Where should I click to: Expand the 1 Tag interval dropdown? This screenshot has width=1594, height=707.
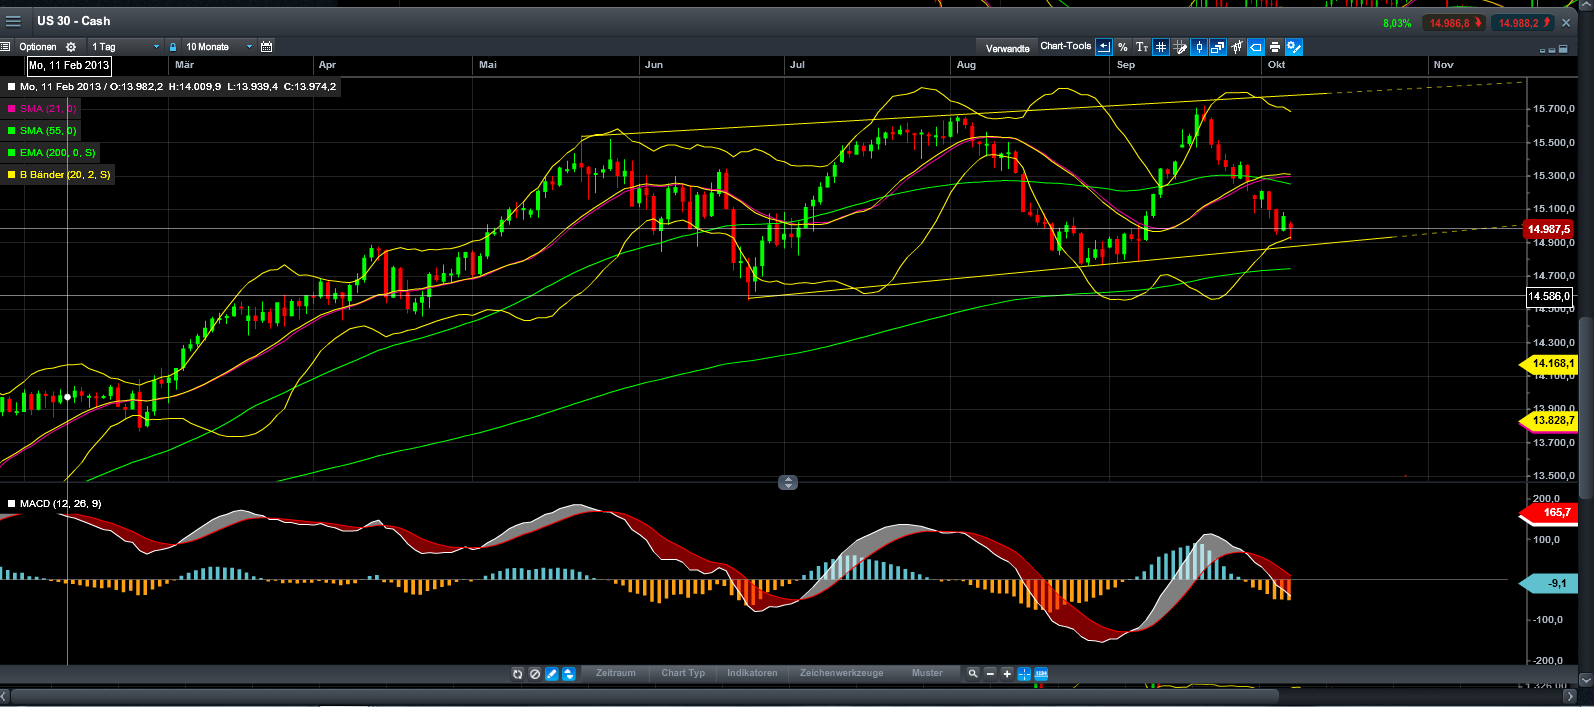pos(125,47)
